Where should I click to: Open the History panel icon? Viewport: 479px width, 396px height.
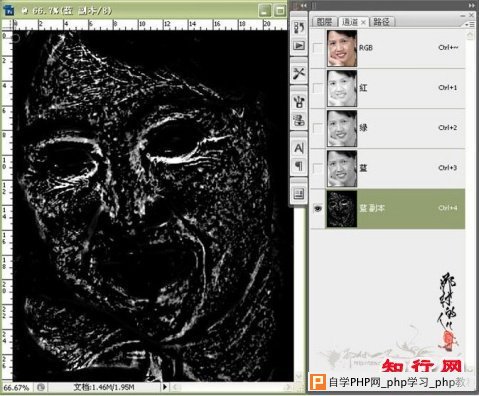pyautogui.click(x=299, y=27)
